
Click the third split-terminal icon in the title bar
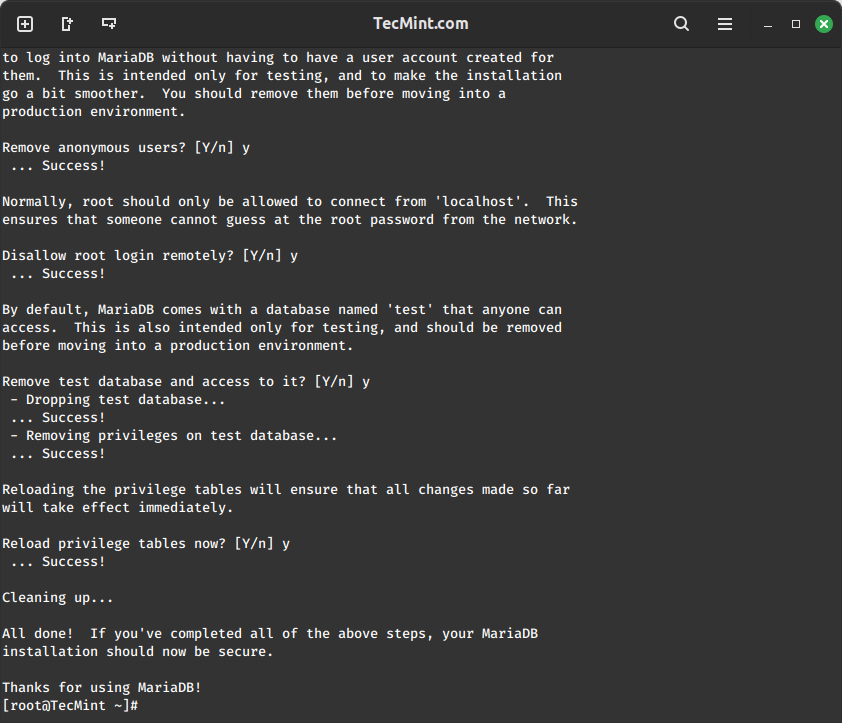[x=109, y=24]
